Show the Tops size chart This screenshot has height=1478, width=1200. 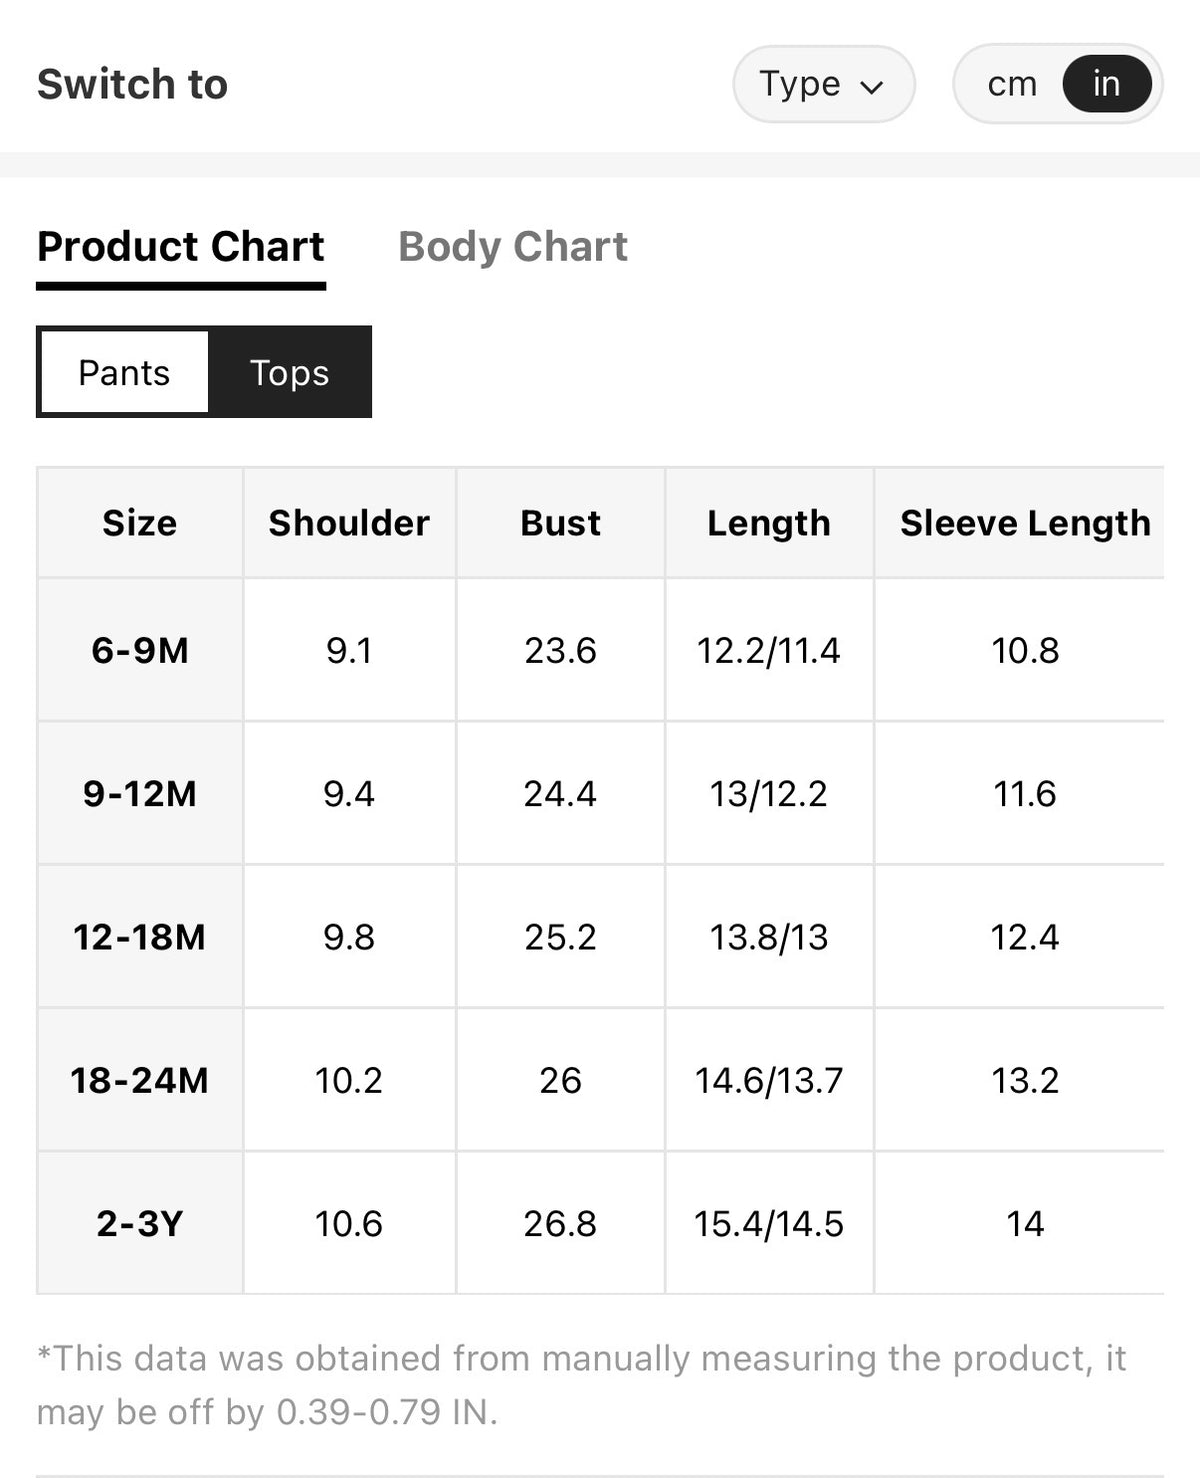pyautogui.click(x=289, y=372)
